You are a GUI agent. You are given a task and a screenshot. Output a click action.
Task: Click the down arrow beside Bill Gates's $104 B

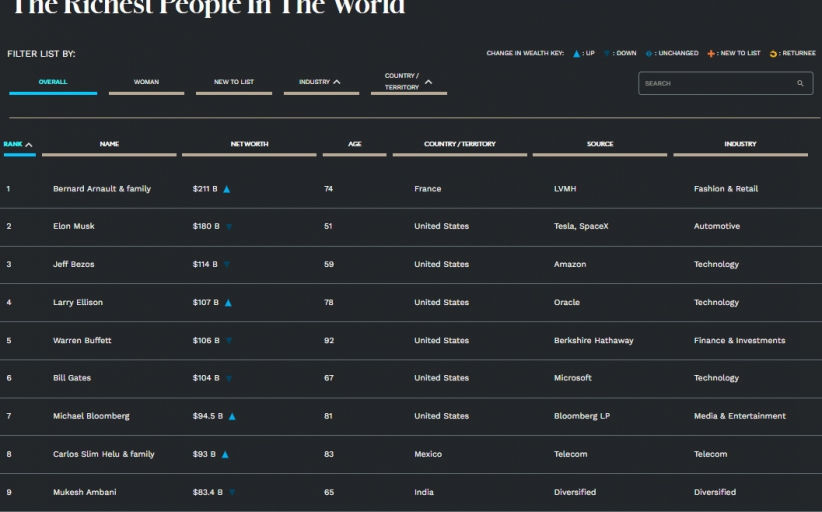coord(229,378)
